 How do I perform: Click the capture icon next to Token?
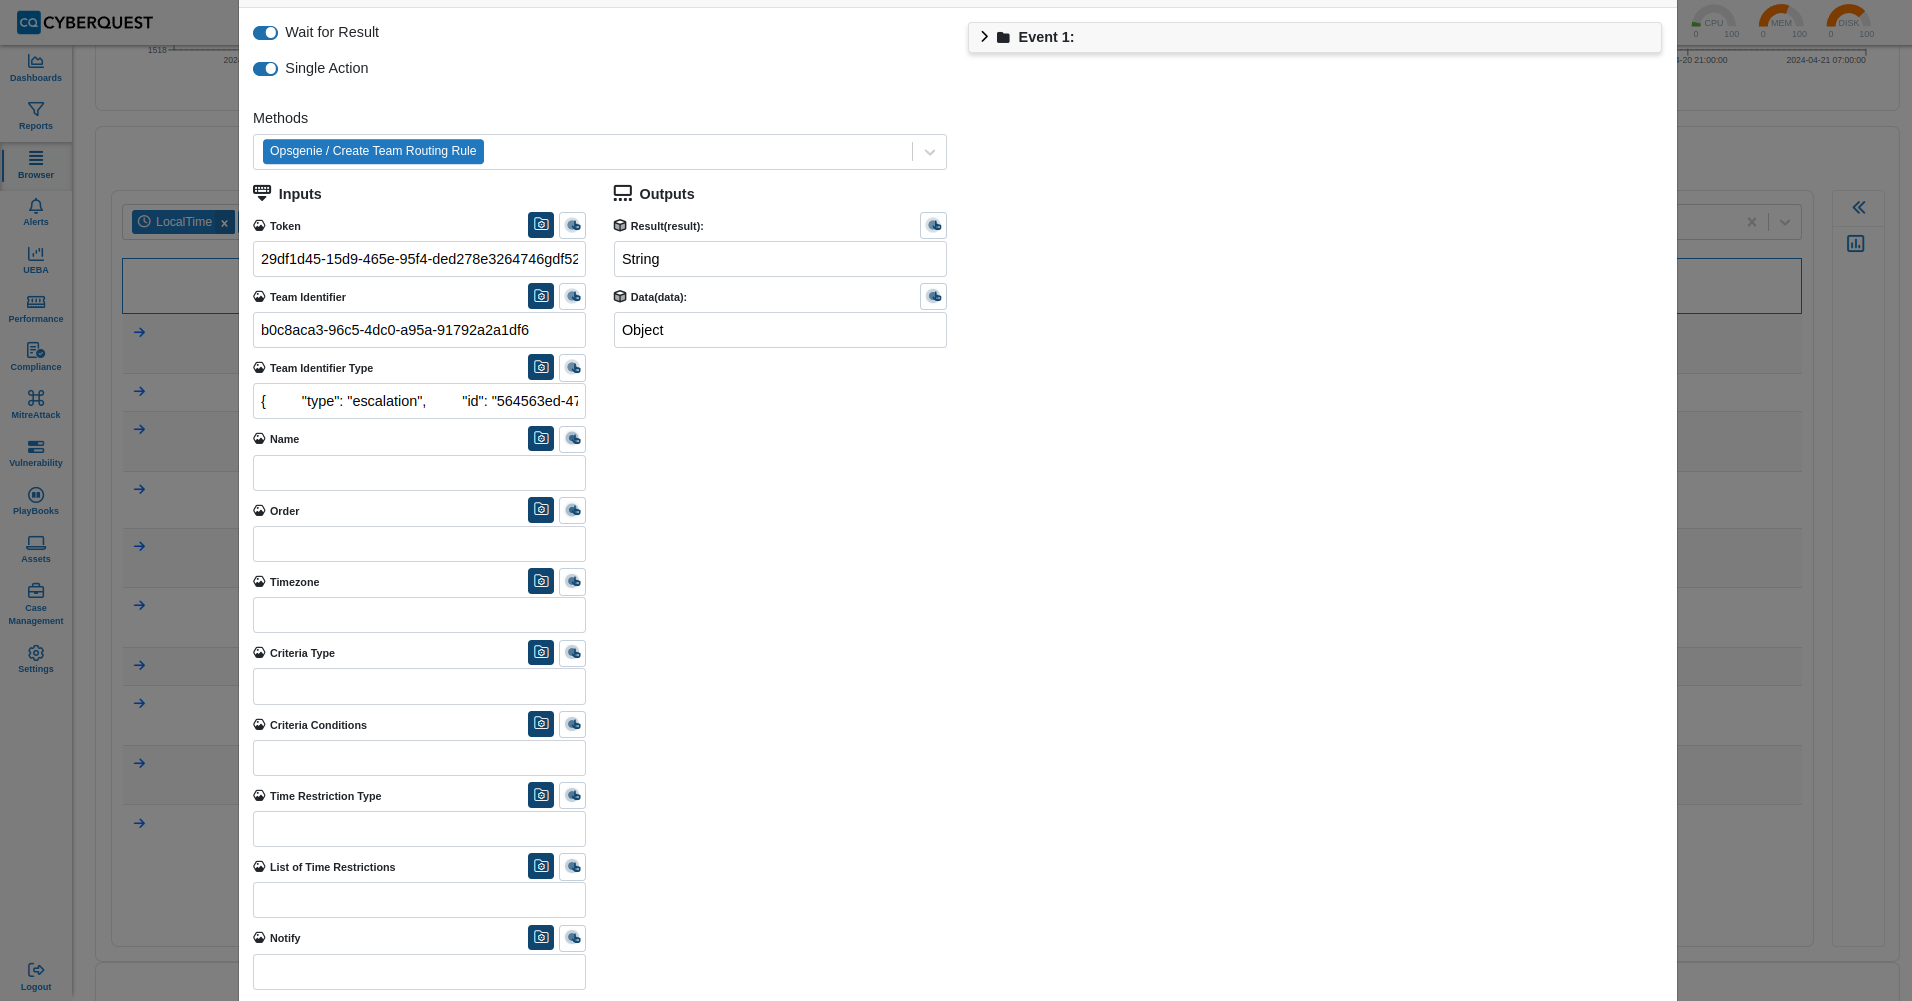point(541,225)
